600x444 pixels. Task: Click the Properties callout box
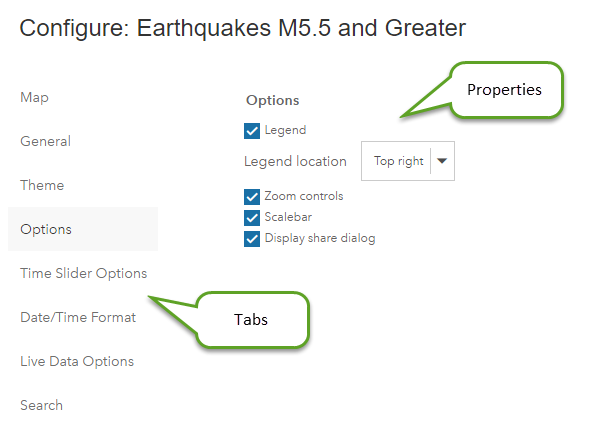tap(505, 89)
